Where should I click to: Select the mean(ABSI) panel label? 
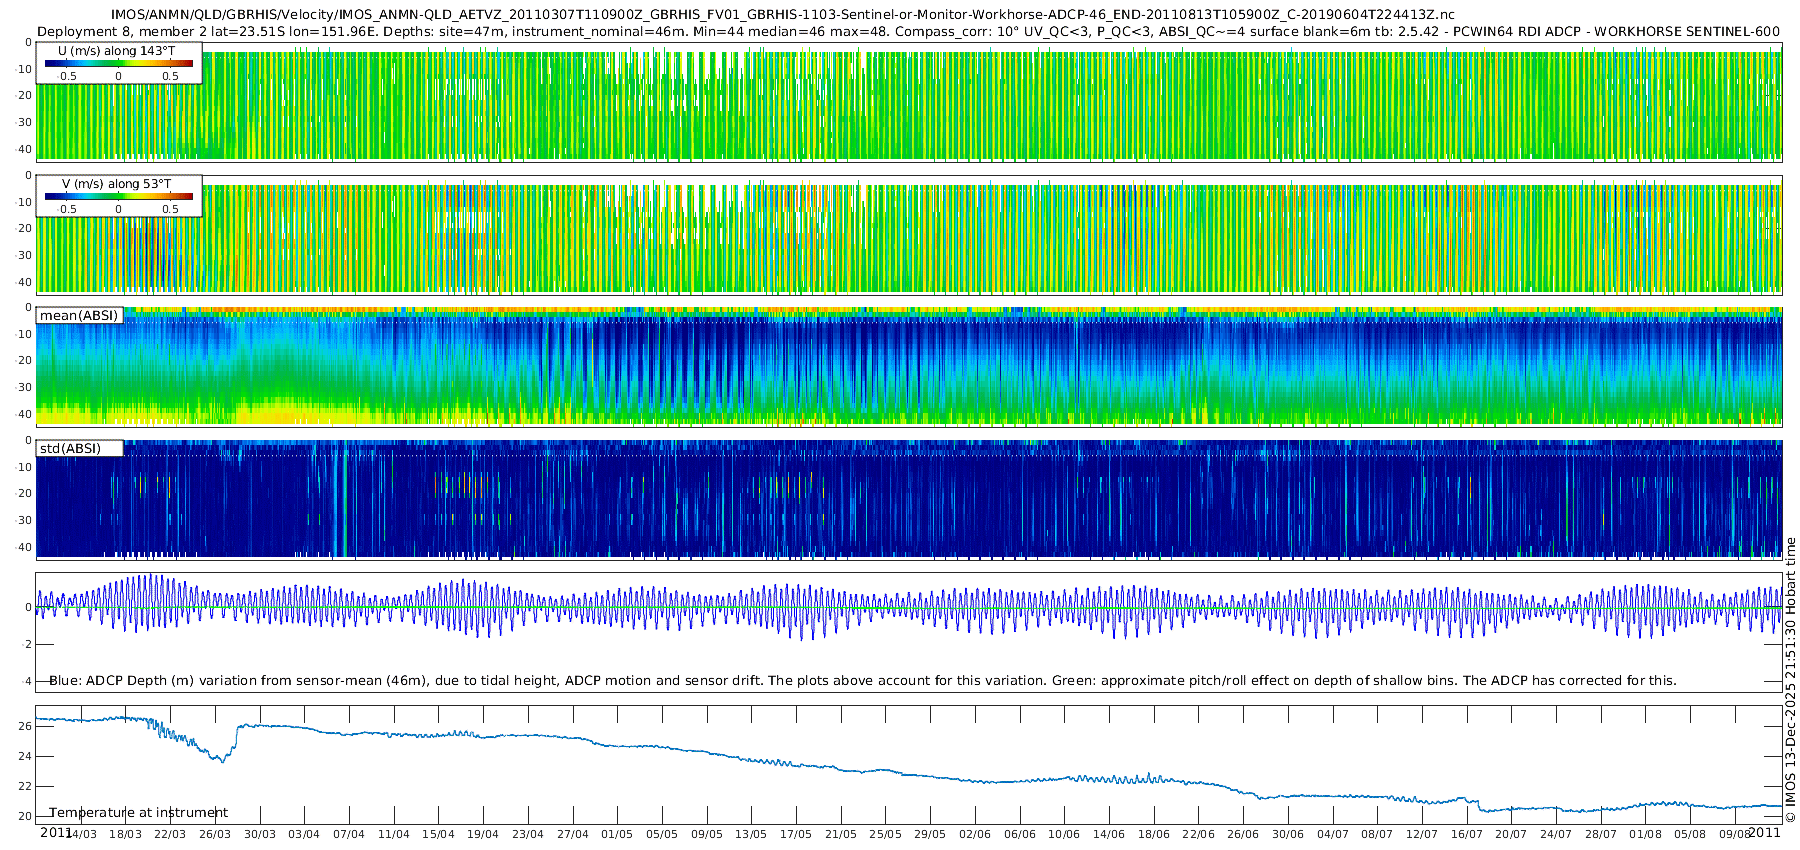coord(79,315)
